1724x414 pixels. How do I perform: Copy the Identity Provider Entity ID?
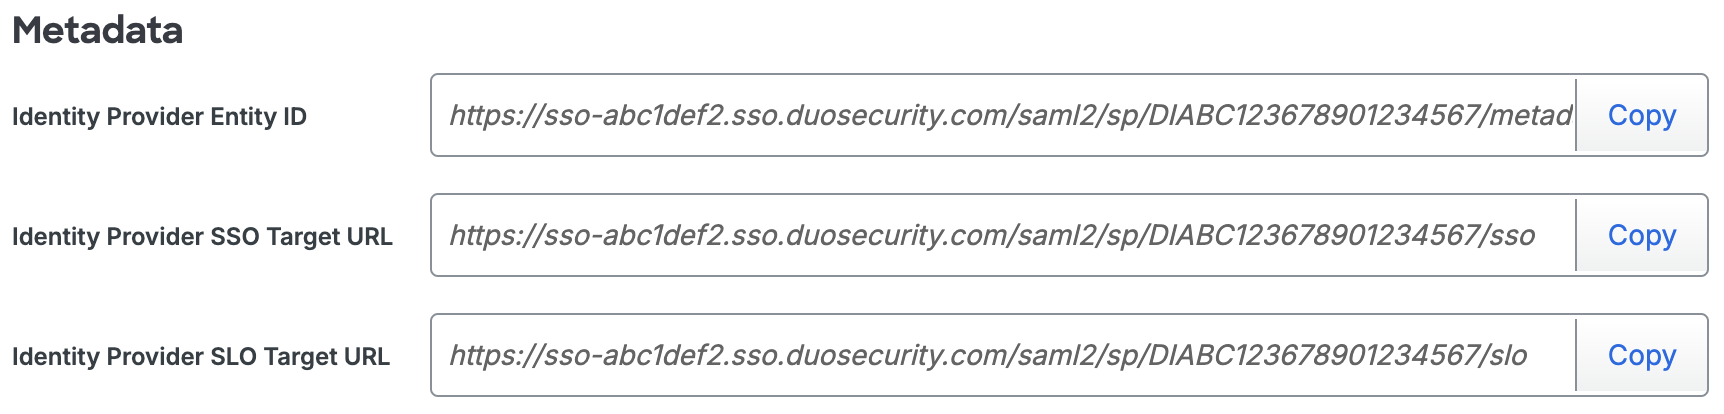coord(1641,115)
